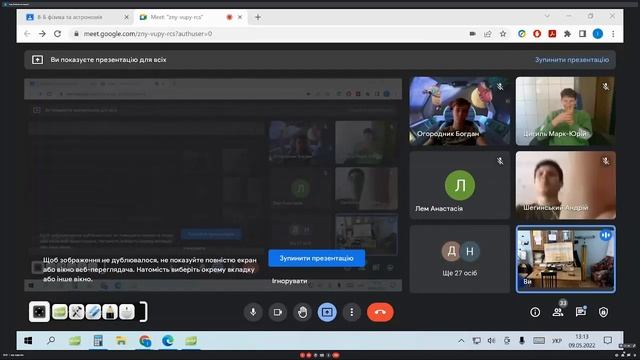
Task: Open more options three-dot menu in Meet
Action: (351, 312)
